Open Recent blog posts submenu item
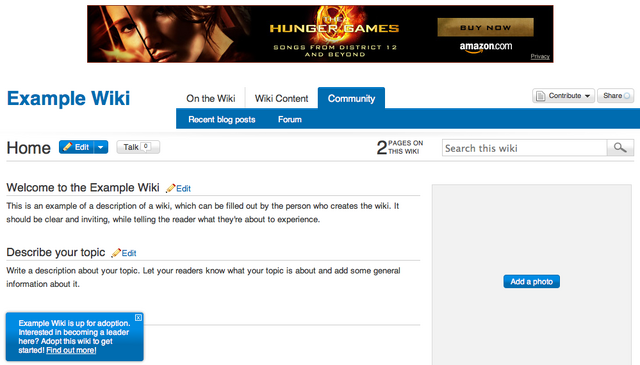Screen dimensions: 640x365 [222, 120]
